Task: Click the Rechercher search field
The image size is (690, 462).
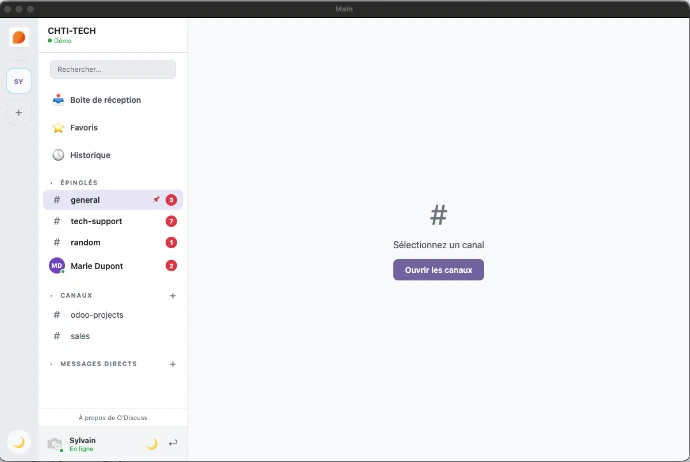Action: click(113, 69)
